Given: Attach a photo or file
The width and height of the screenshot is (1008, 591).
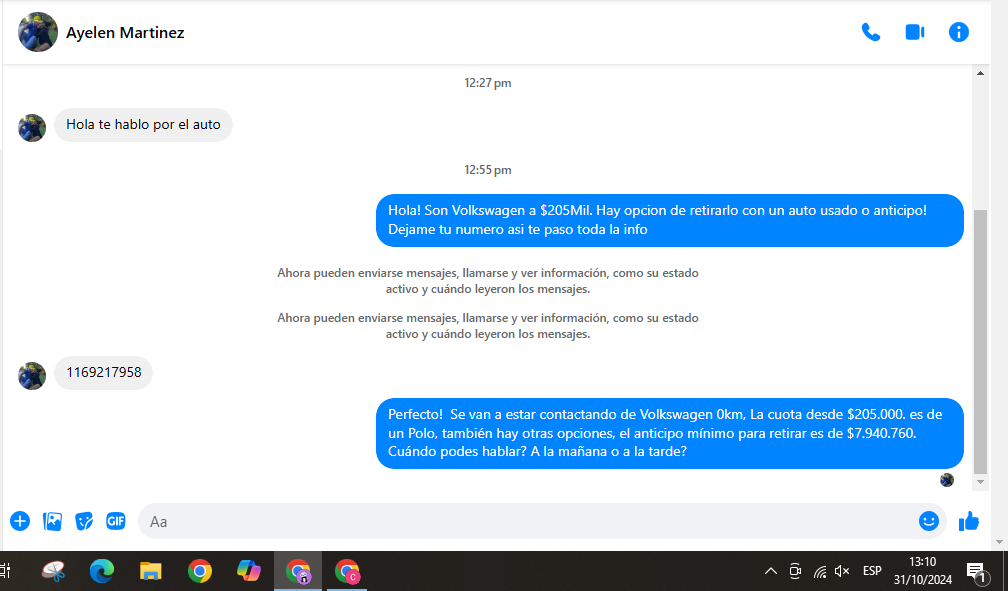Looking at the screenshot, I should coord(53,521).
